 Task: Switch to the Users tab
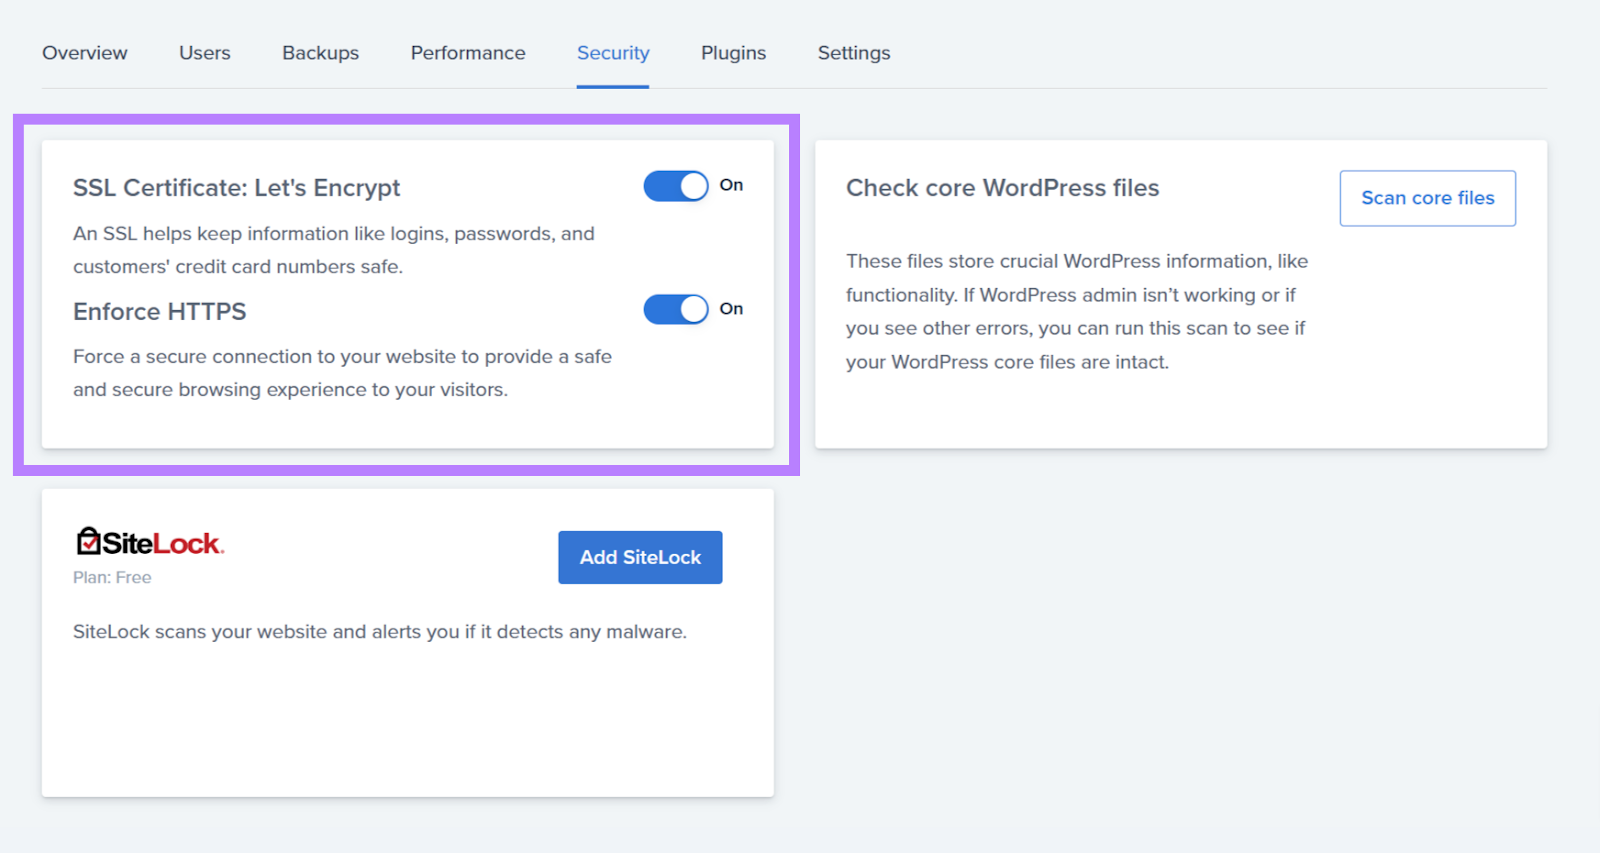[x=205, y=53]
